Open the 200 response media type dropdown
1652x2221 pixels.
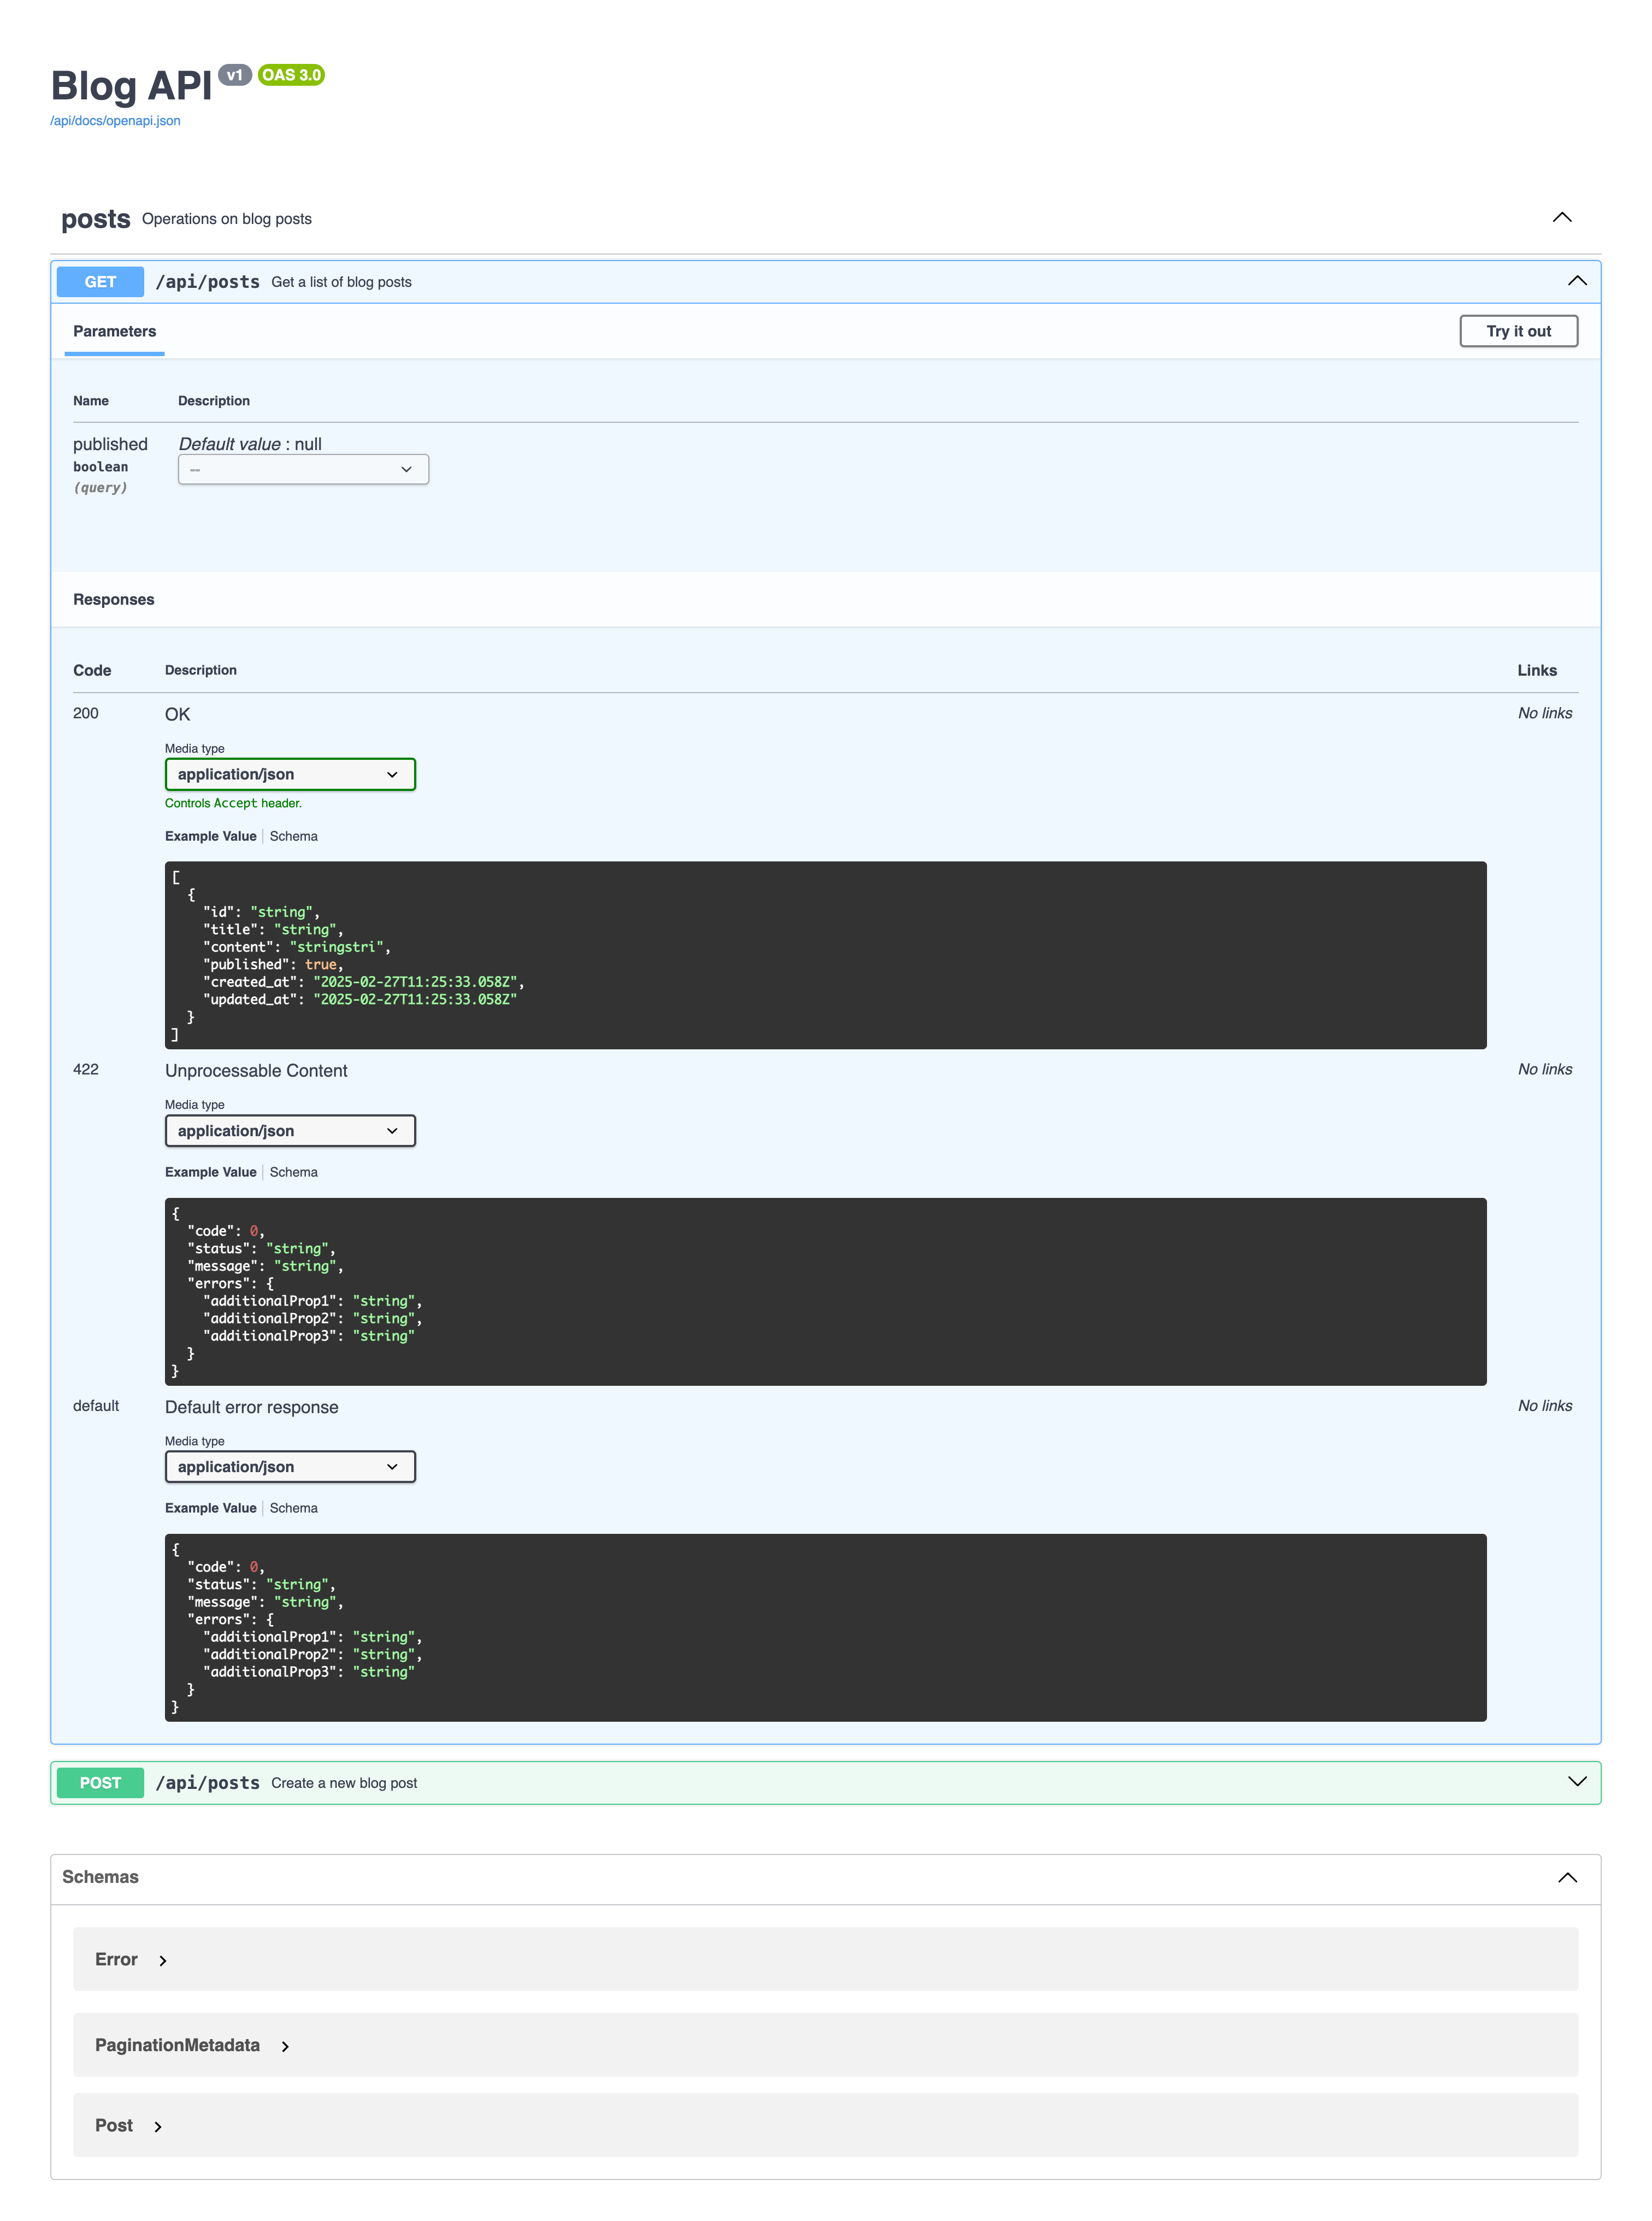coord(289,774)
